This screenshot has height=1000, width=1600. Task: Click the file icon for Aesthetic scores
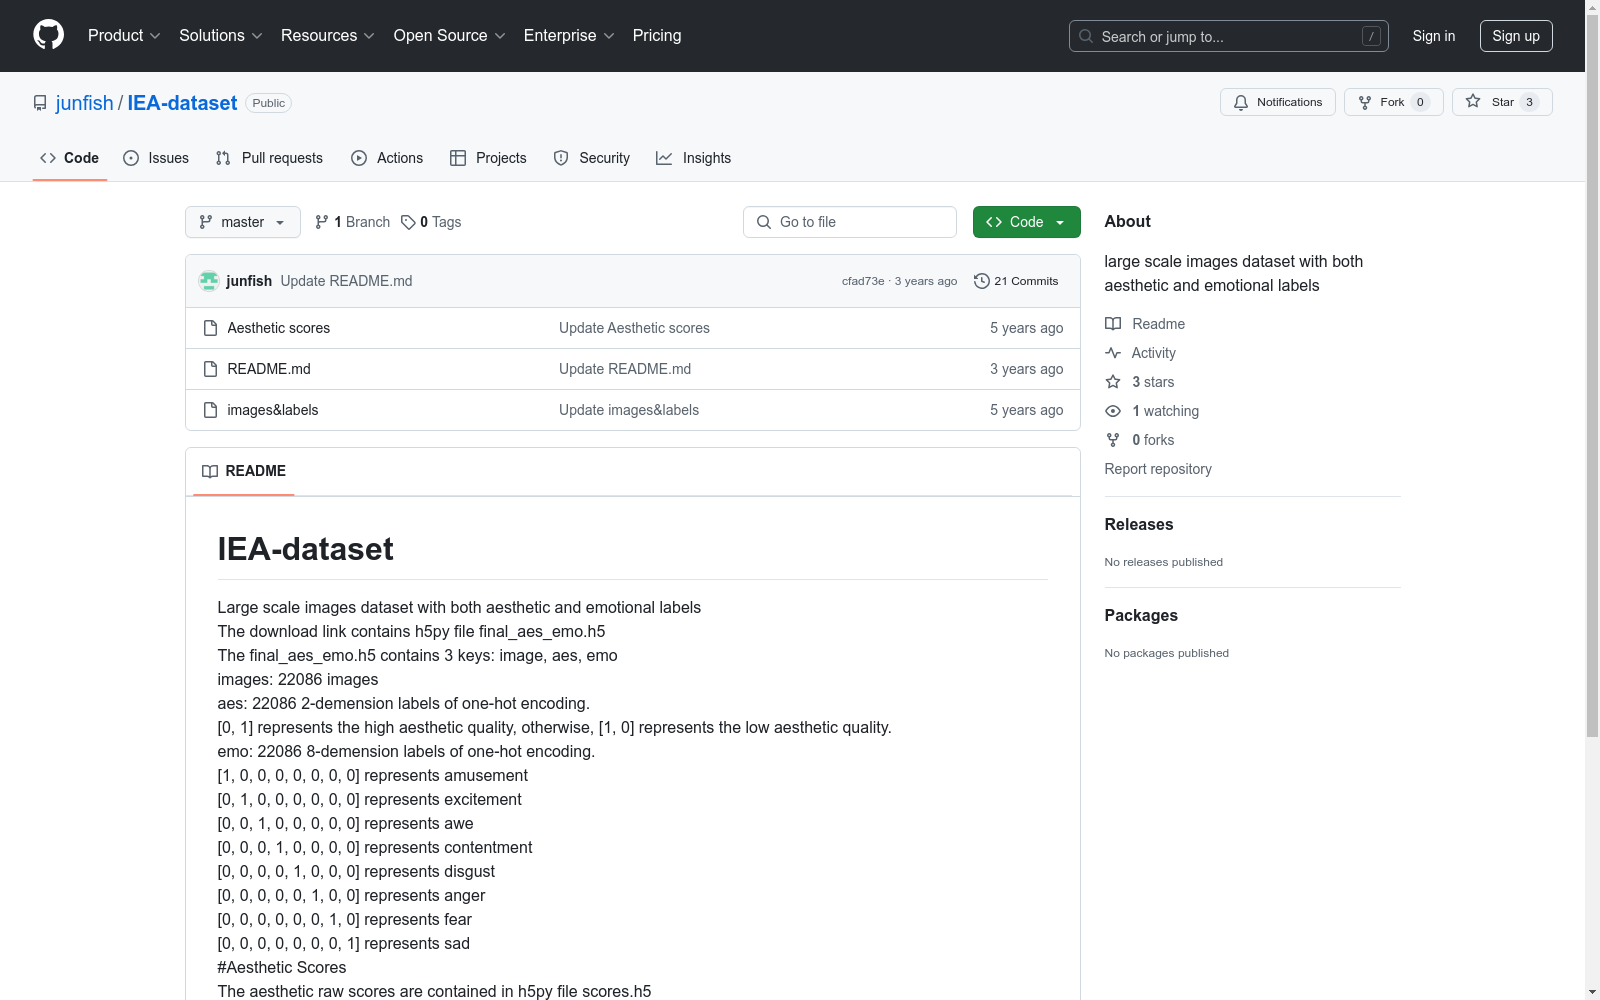[x=210, y=328]
